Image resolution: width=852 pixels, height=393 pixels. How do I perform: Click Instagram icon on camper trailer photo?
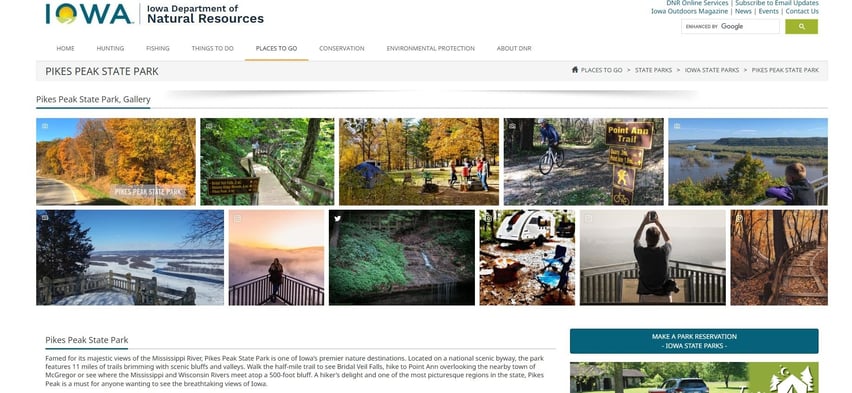click(488, 219)
